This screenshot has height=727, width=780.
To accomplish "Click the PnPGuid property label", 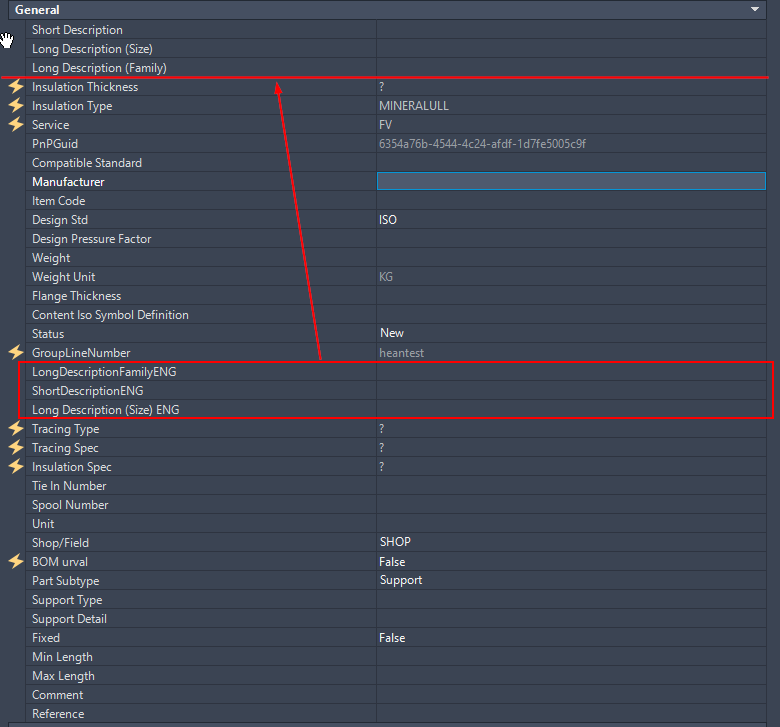I will (55, 144).
